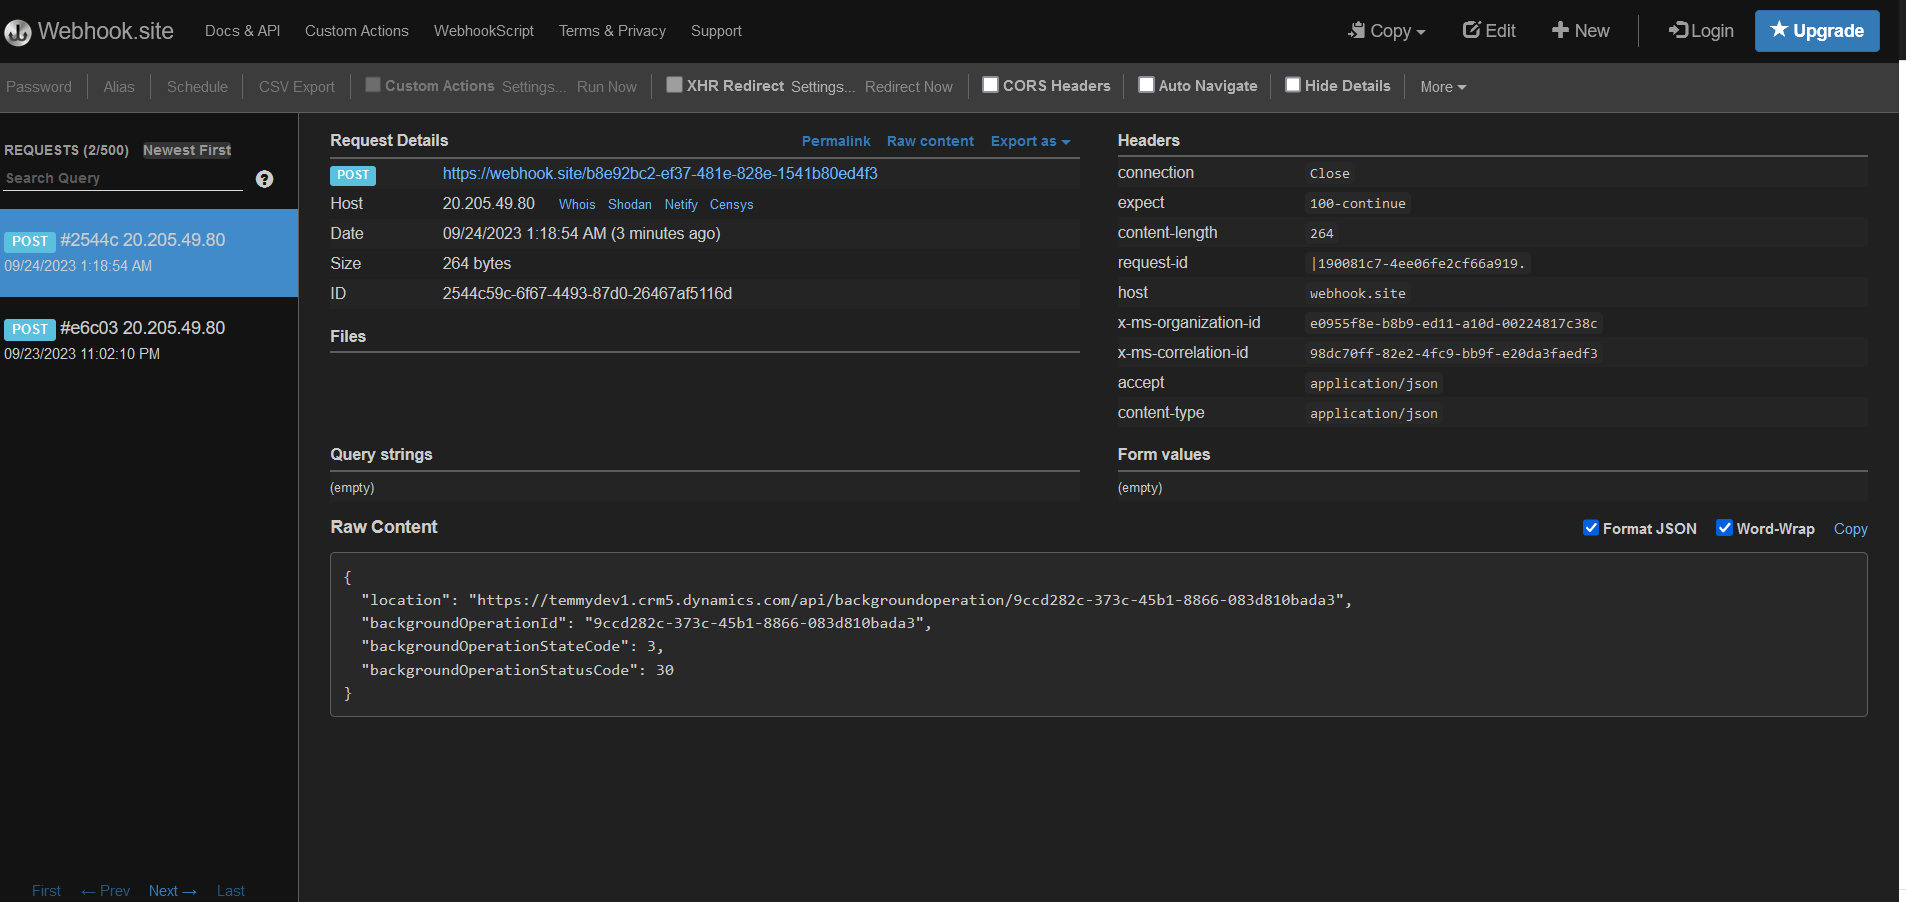This screenshot has height=902, width=1906.
Task: Click the expect header value 100-continue
Action: (x=1358, y=204)
